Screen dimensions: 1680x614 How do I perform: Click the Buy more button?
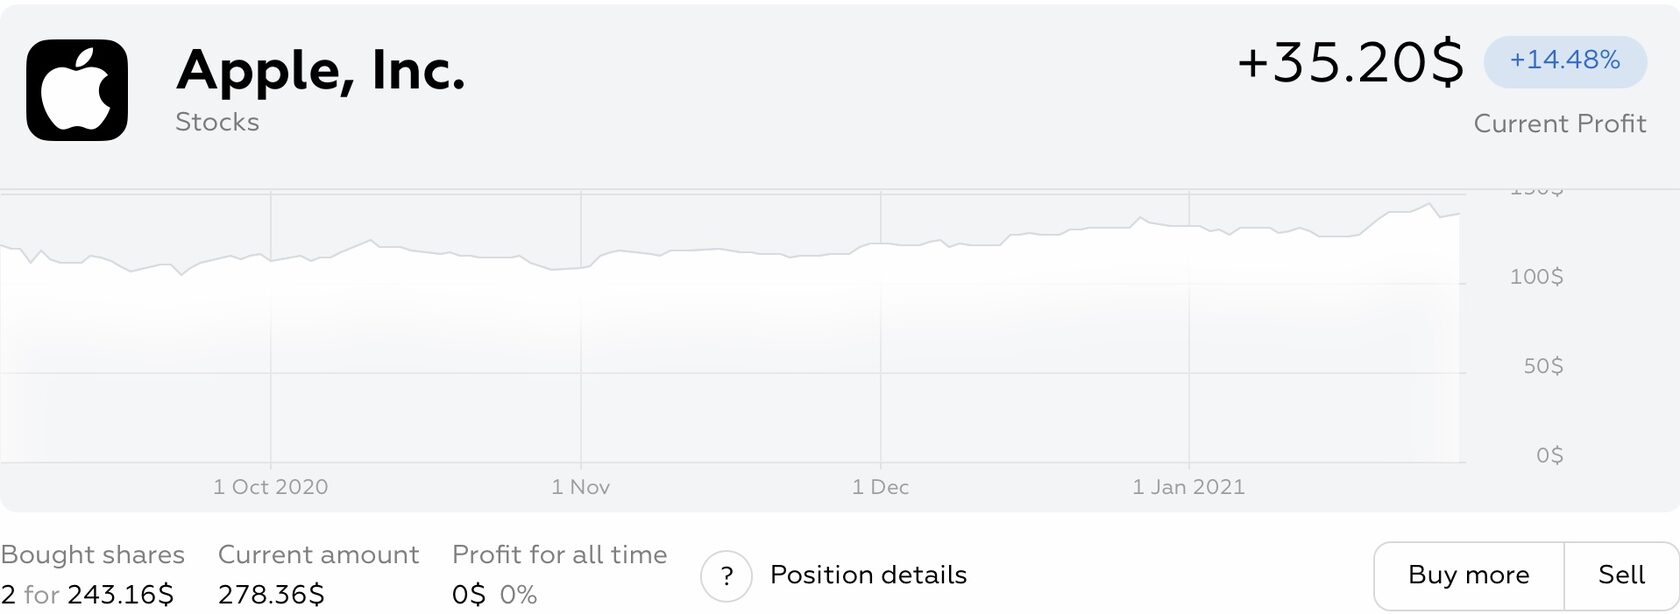(1468, 575)
